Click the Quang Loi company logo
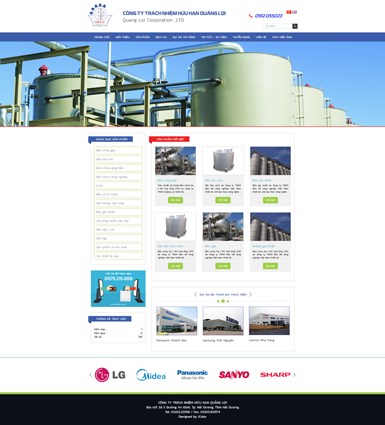The width and height of the screenshot is (385, 425). (100, 15)
